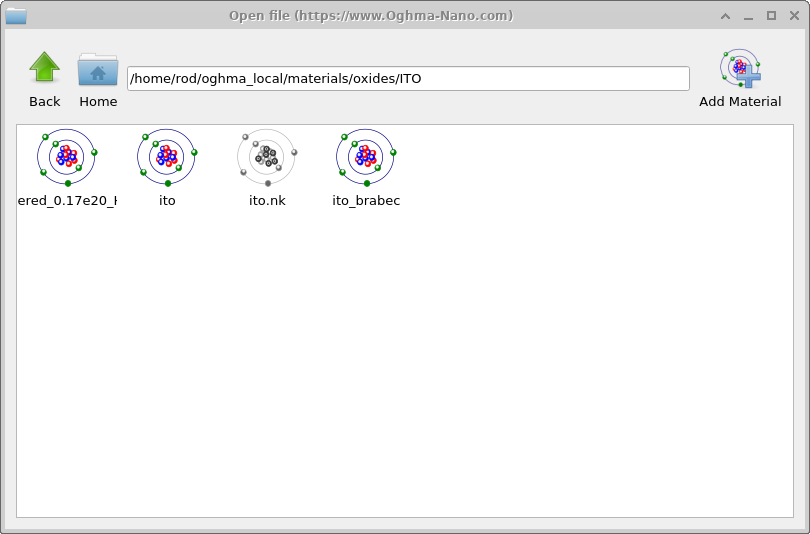Click the 'ito.nk' file name text
The width and height of the screenshot is (810, 534).
267,200
